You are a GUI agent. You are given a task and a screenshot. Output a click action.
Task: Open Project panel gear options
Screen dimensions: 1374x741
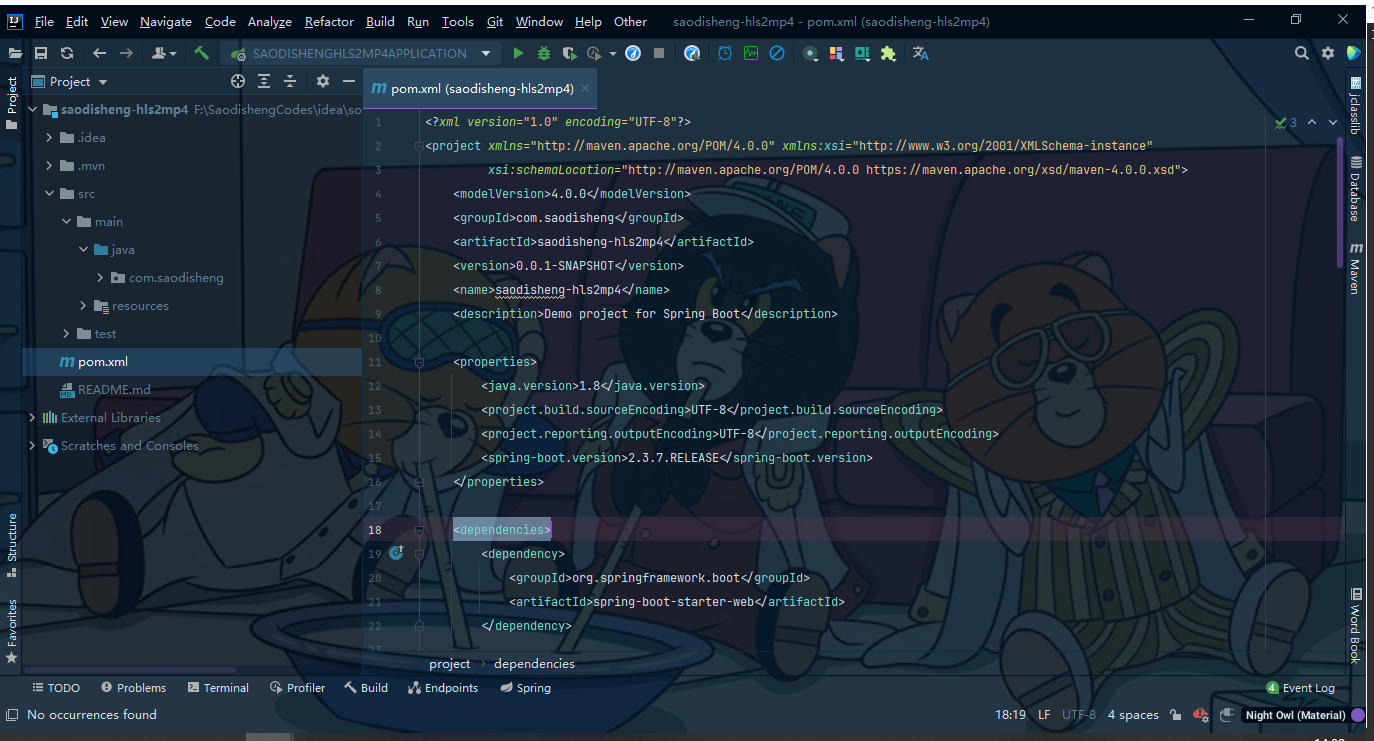322,81
